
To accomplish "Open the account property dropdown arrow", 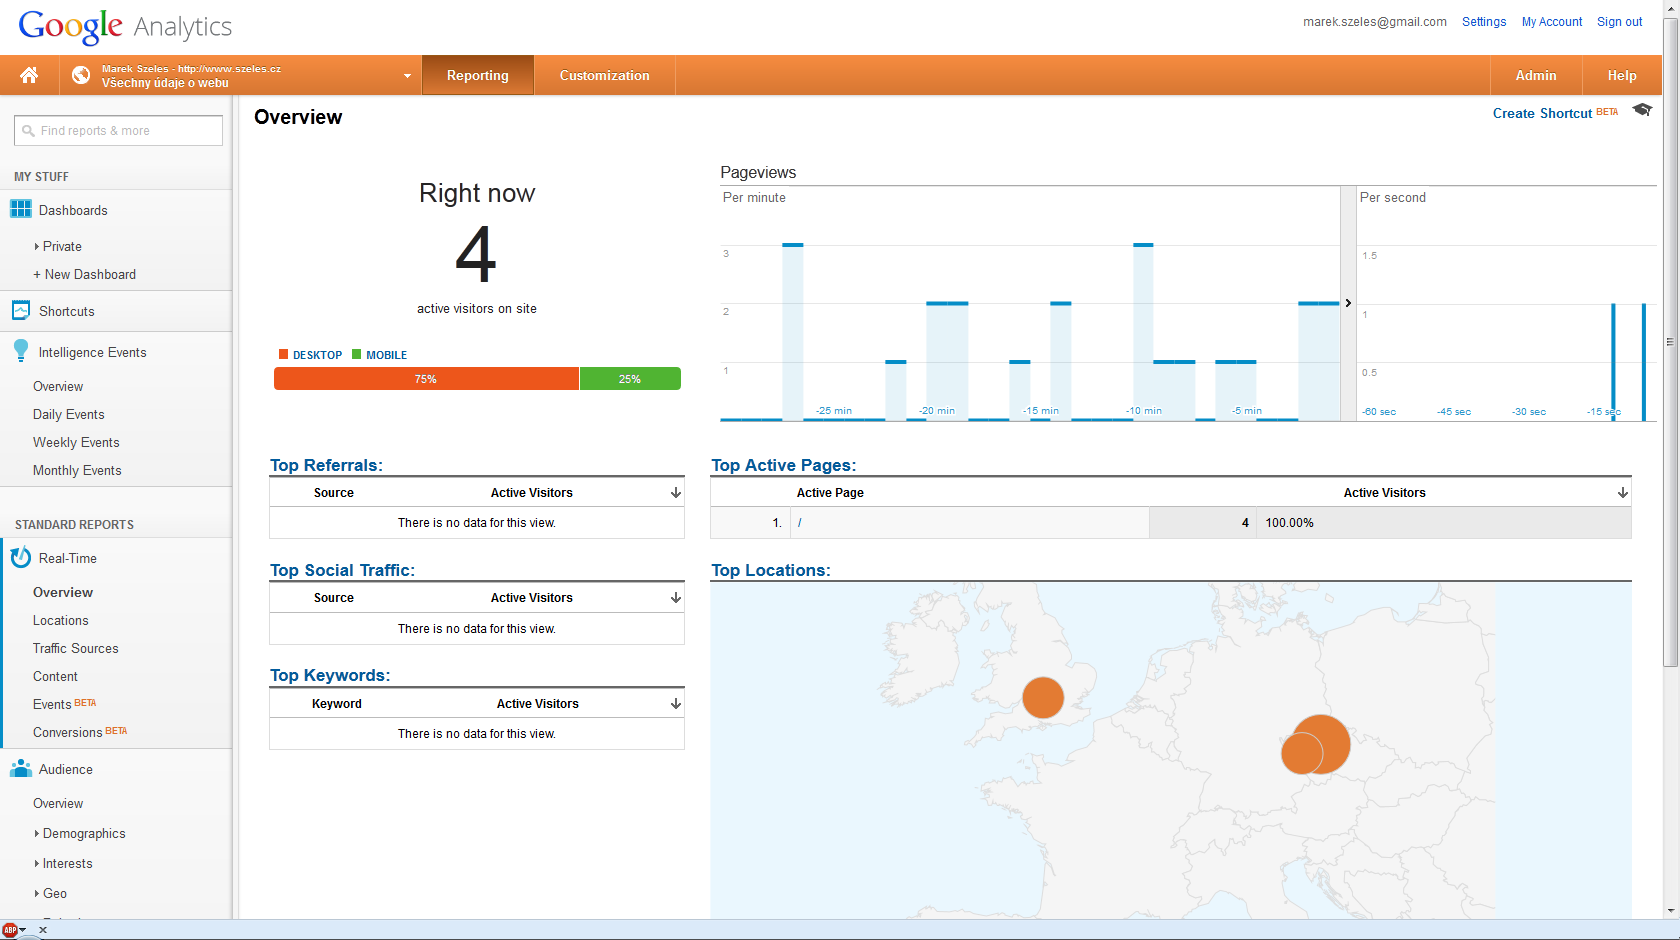I will (x=407, y=76).
